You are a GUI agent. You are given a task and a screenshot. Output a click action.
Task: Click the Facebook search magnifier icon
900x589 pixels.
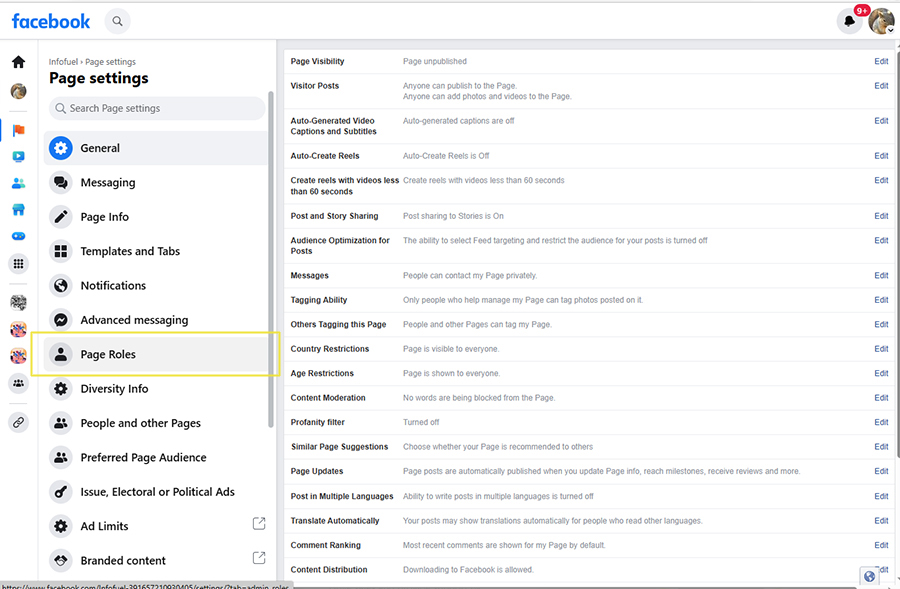tap(118, 20)
